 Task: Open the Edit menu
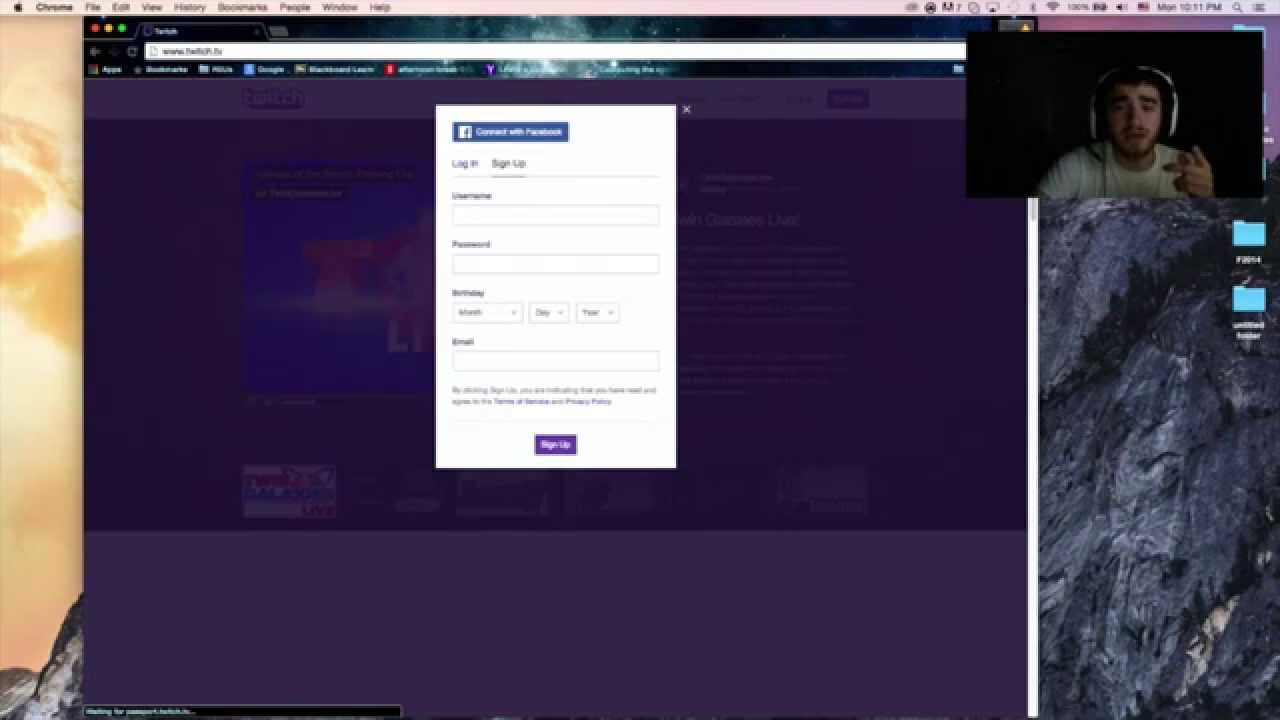(121, 7)
